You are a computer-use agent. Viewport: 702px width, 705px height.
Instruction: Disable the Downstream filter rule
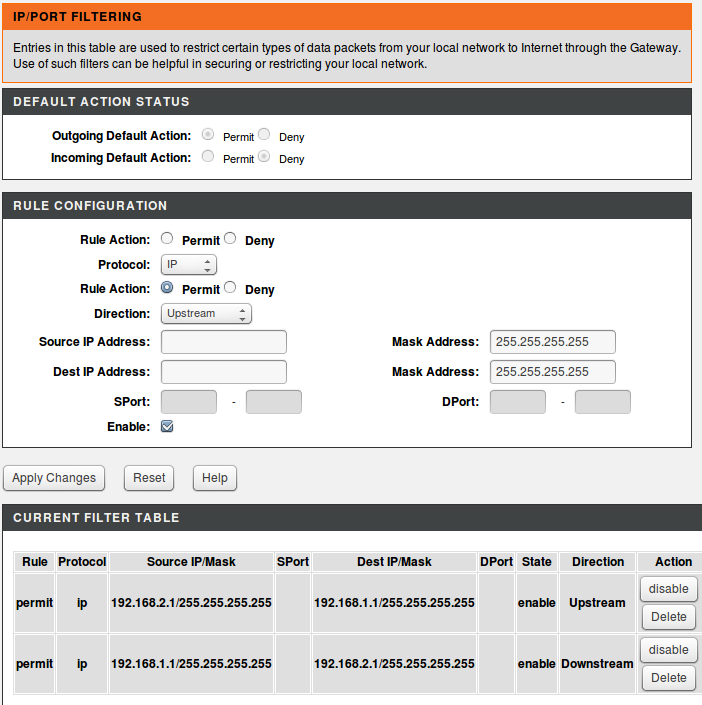tap(669, 650)
